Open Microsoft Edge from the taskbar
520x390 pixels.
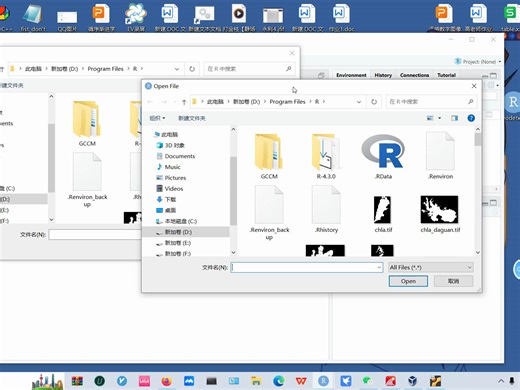[x=279, y=380]
